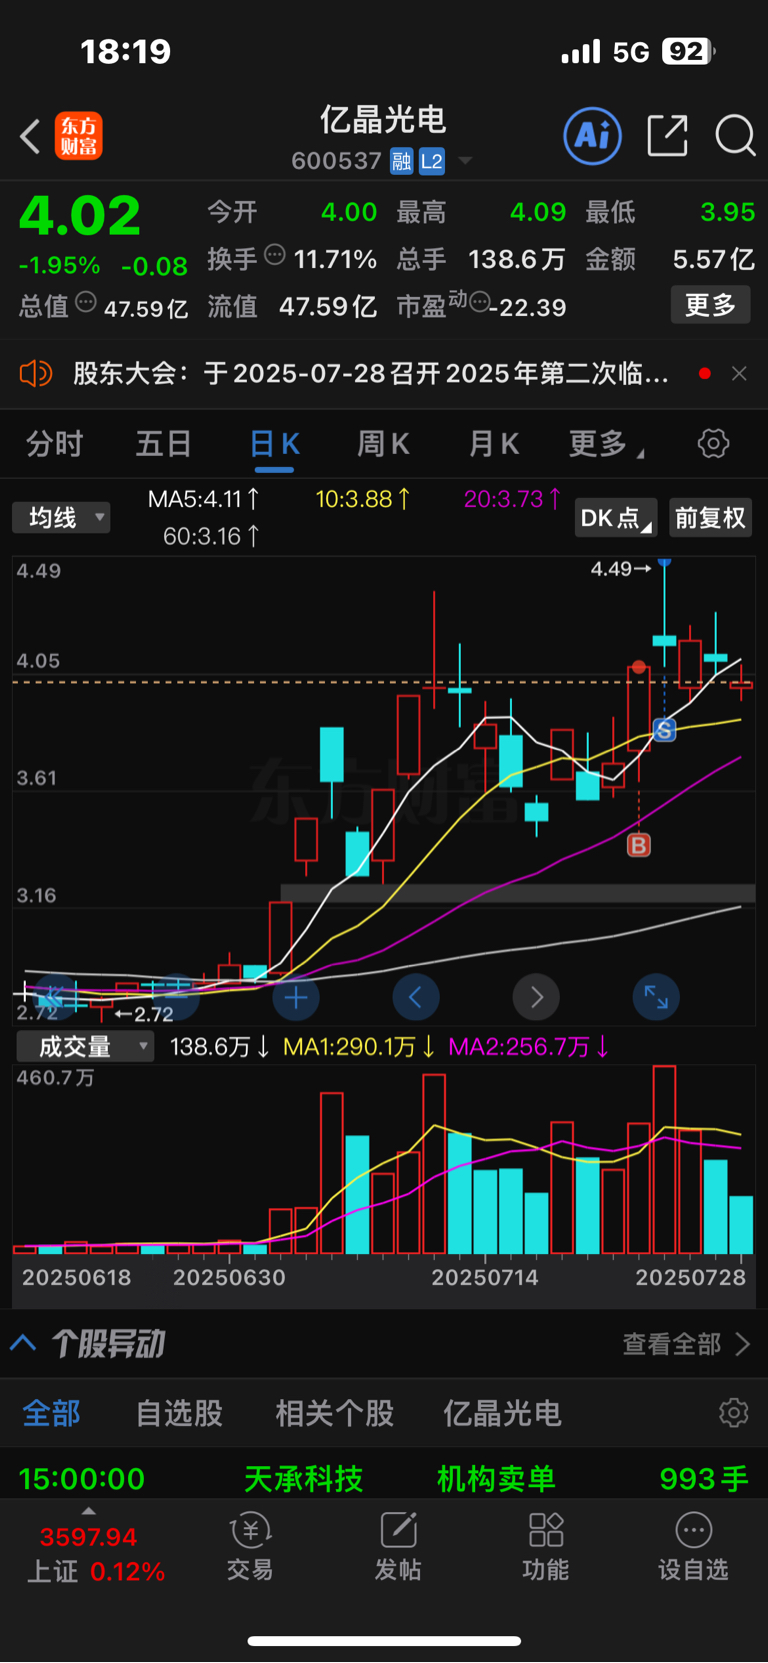Select 相关个股 filter tab
This screenshot has width=768, height=1663.
click(x=334, y=1413)
